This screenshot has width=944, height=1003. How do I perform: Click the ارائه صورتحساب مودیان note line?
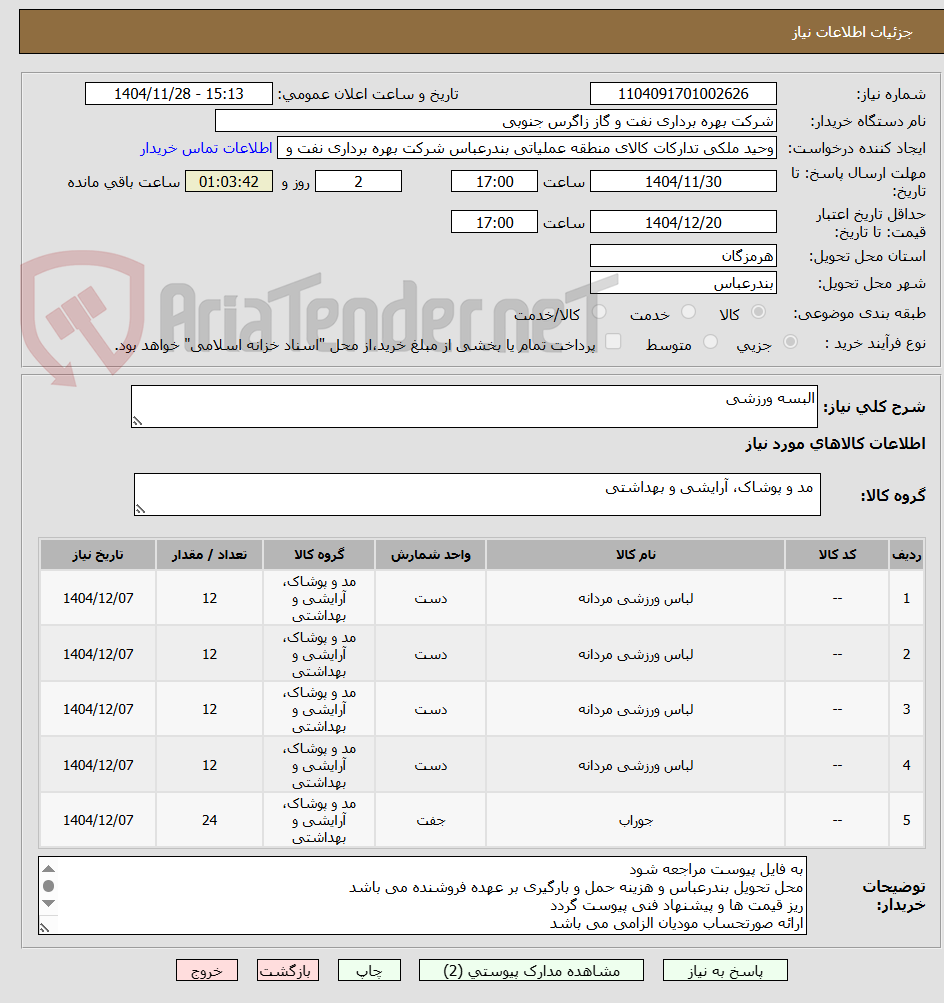[x=677, y=924]
